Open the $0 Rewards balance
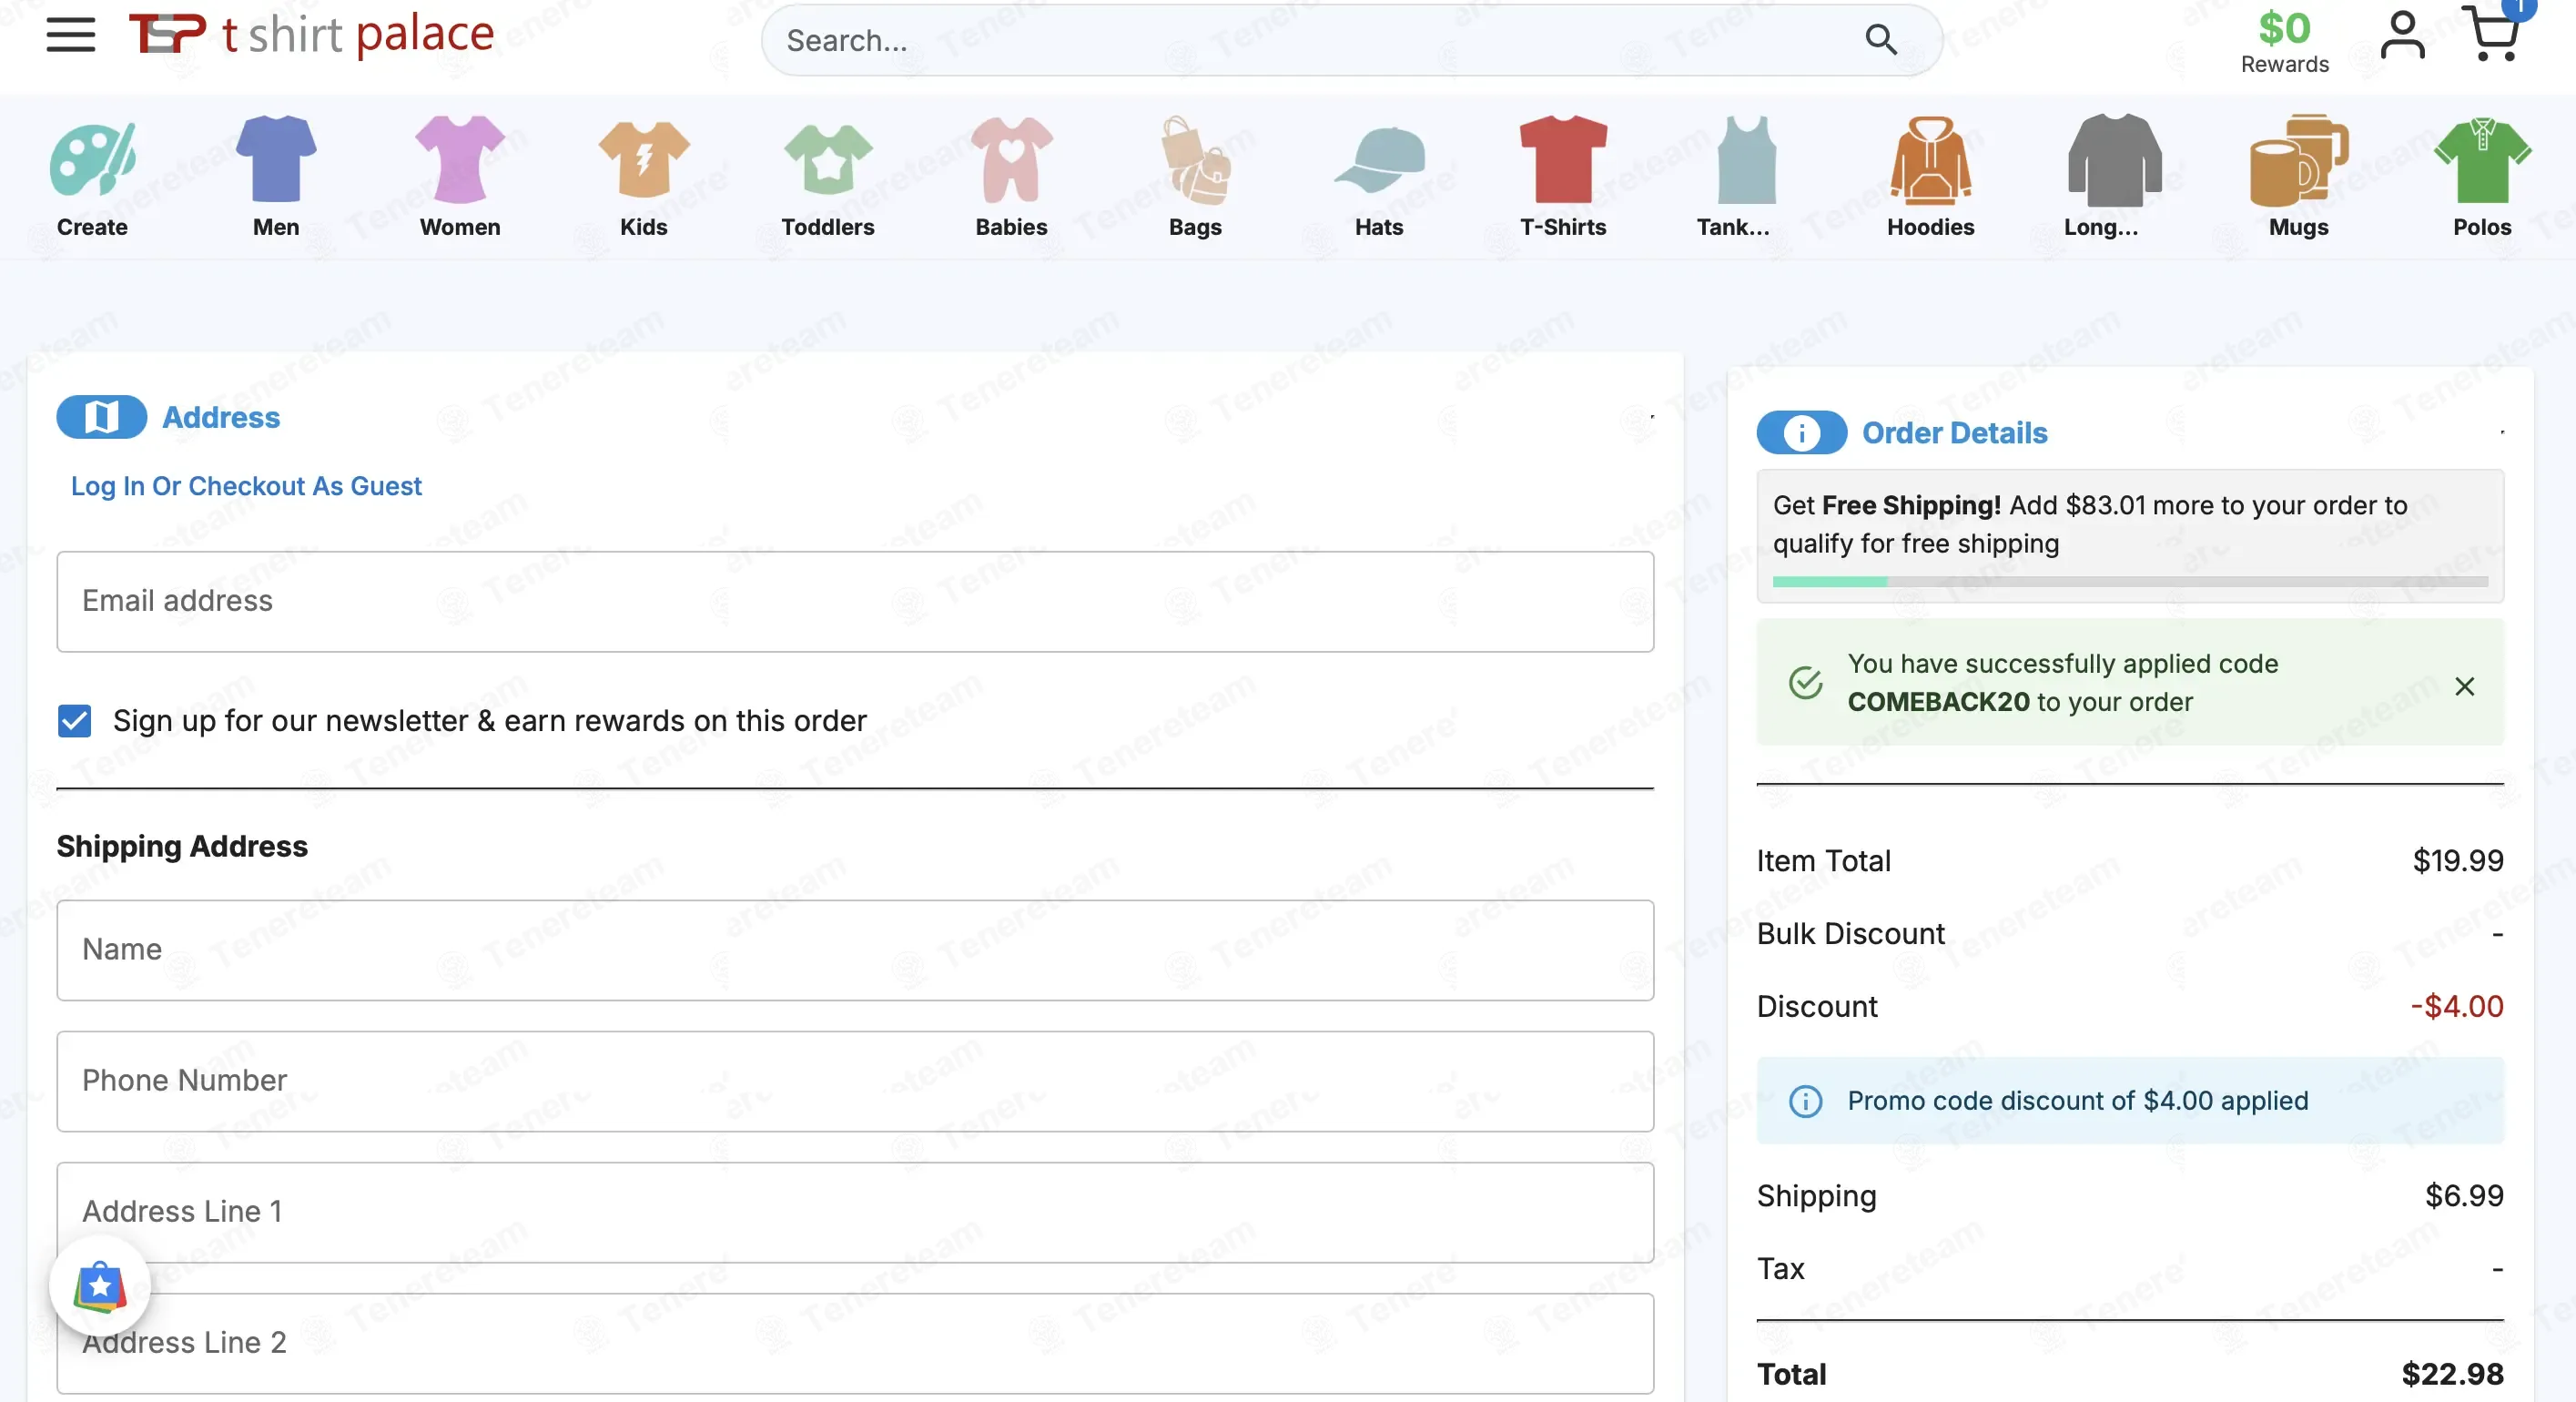Viewport: 2576px width, 1402px height. [2284, 42]
